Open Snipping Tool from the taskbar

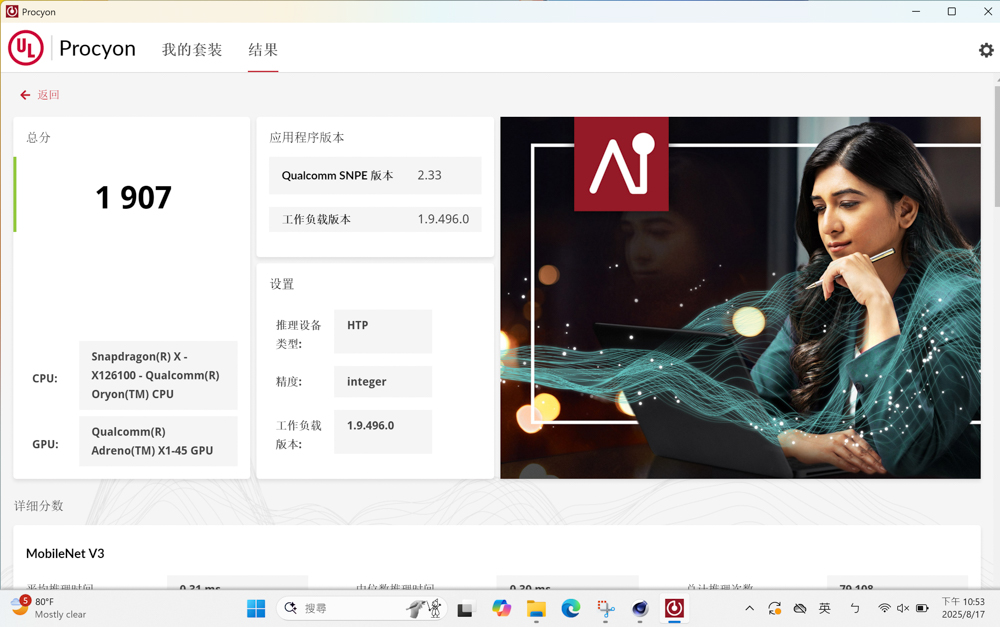pos(605,609)
